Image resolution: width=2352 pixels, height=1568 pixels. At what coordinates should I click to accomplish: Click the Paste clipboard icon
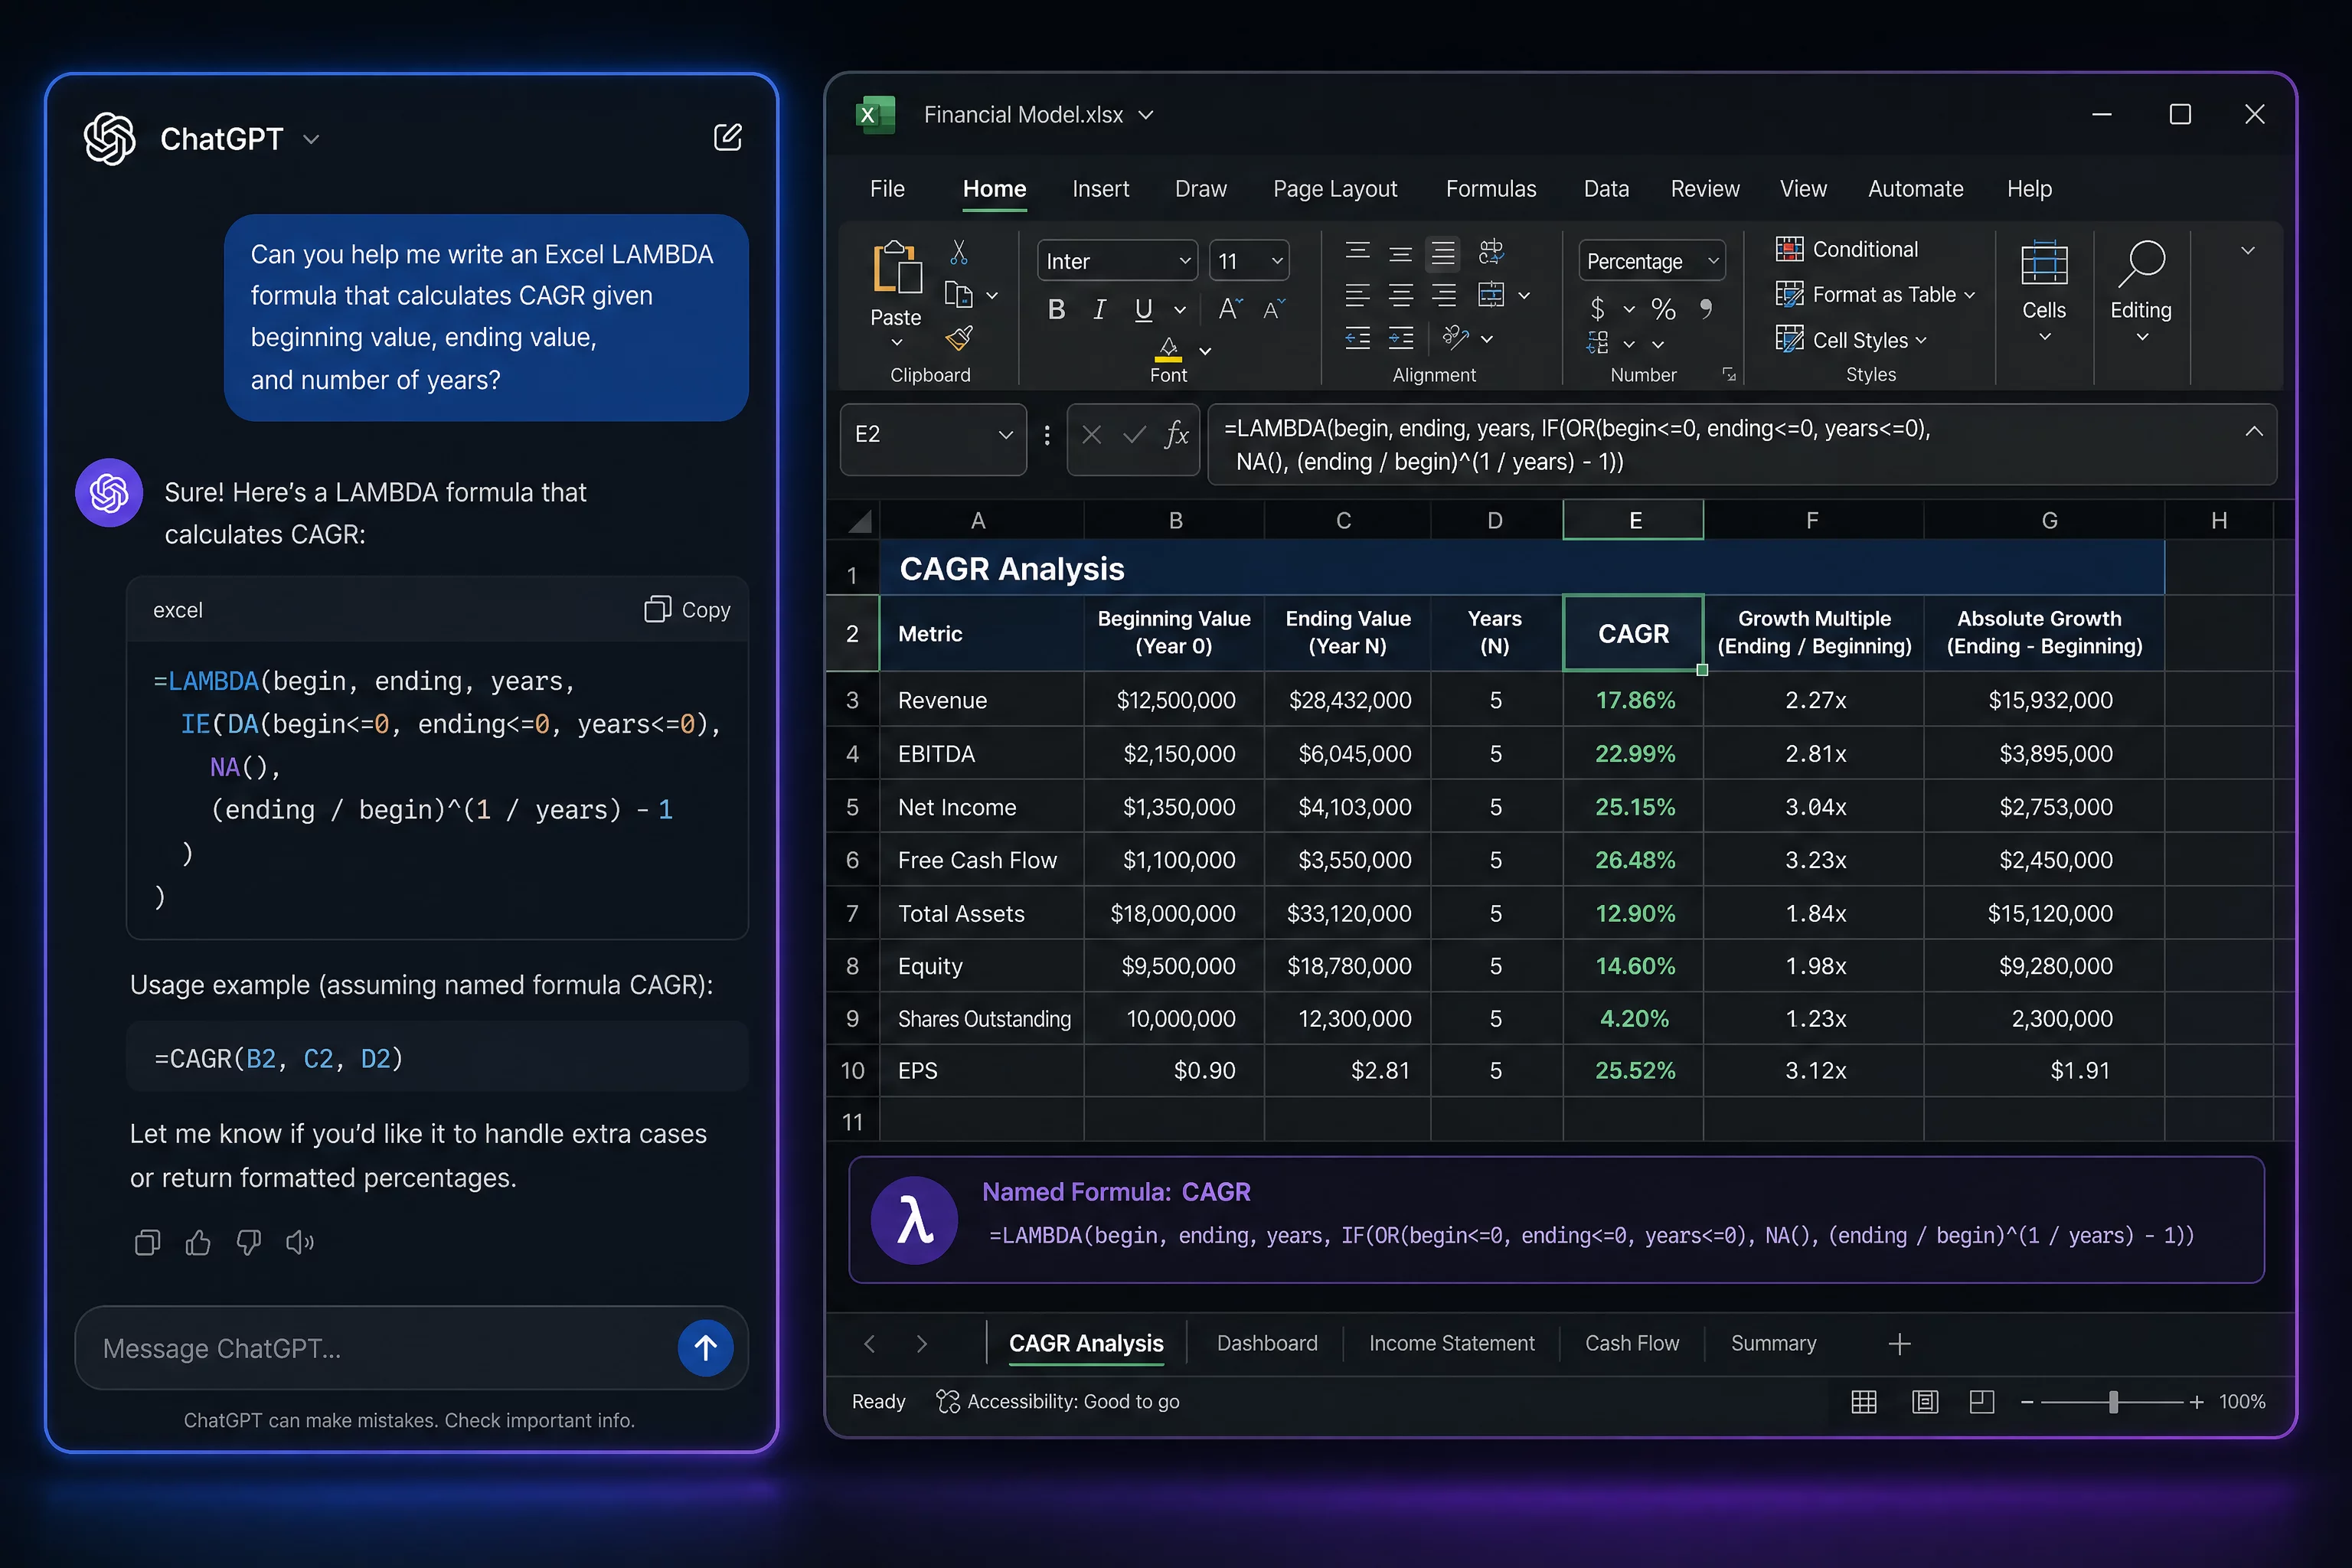point(897,267)
